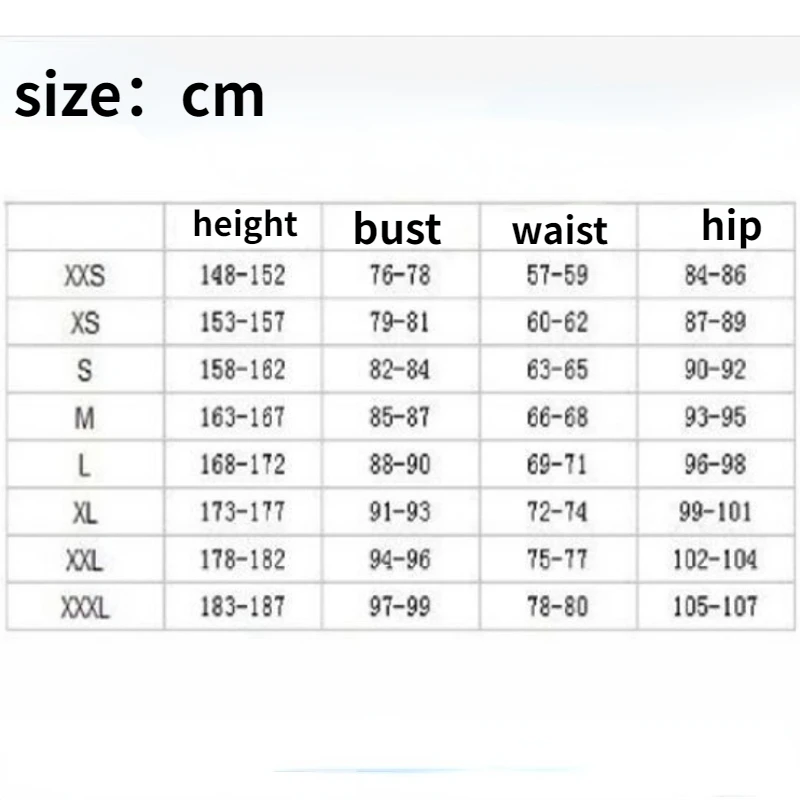
Task: Click the hip column header
Action: [731, 226]
